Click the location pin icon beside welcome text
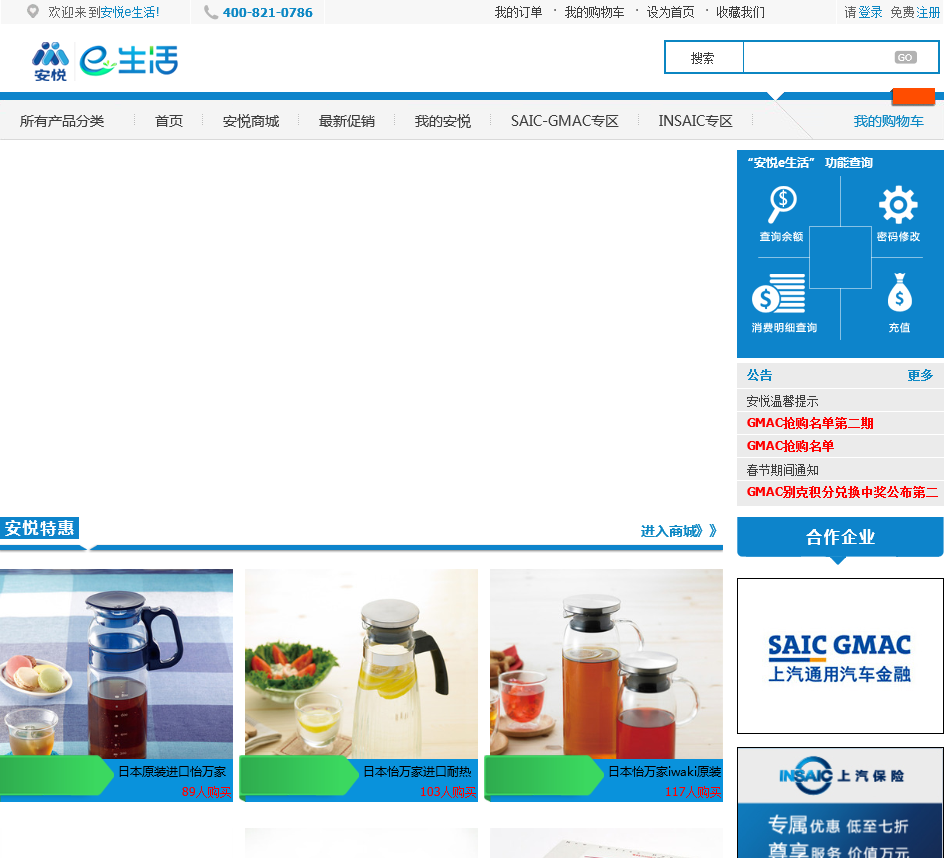 33,11
